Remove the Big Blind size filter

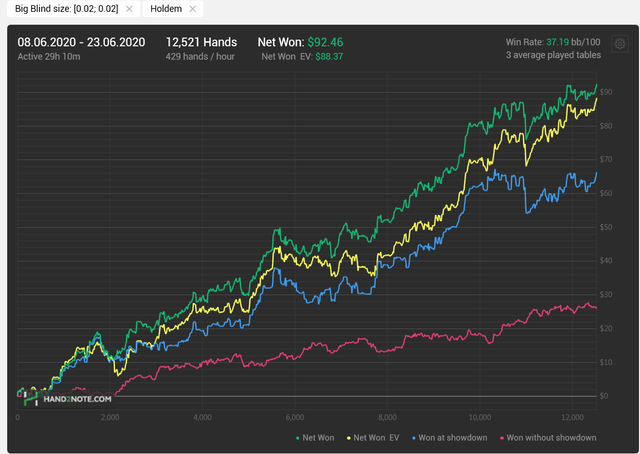pos(129,9)
